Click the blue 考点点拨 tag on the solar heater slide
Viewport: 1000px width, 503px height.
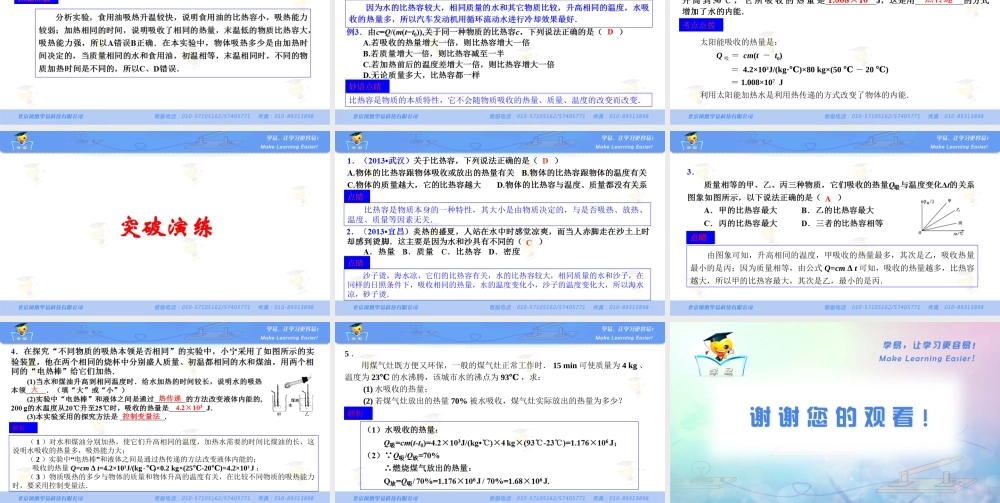click(x=700, y=26)
